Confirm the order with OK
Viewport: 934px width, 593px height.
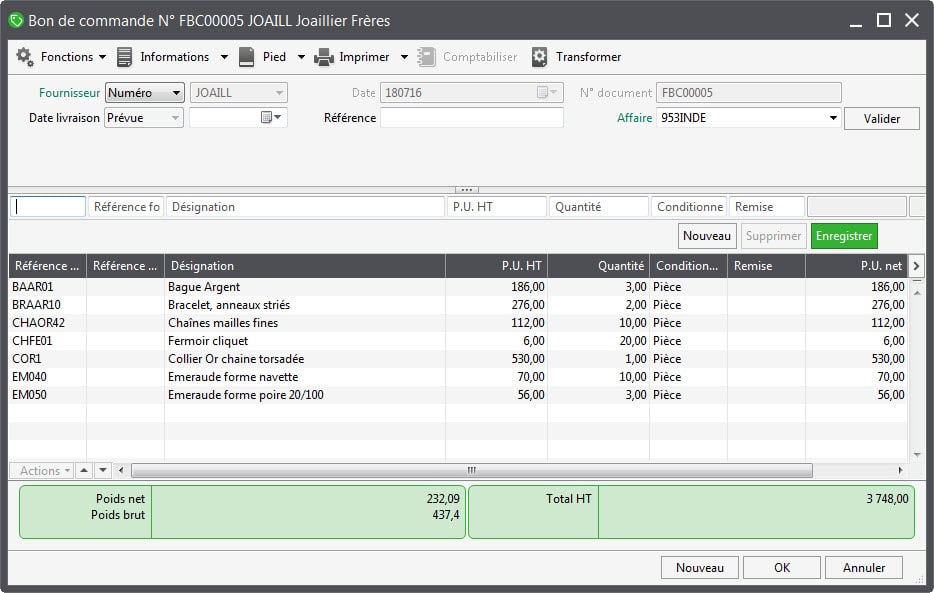pos(782,567)
